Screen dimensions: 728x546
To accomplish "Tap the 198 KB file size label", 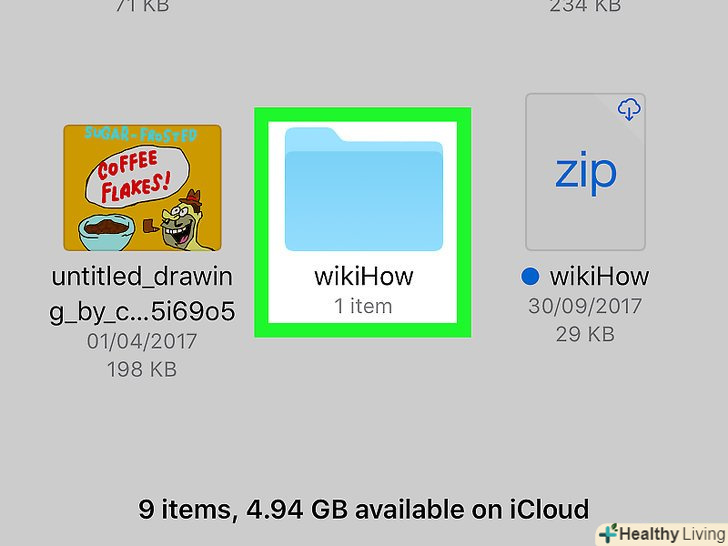I will [x=142, y=370].
